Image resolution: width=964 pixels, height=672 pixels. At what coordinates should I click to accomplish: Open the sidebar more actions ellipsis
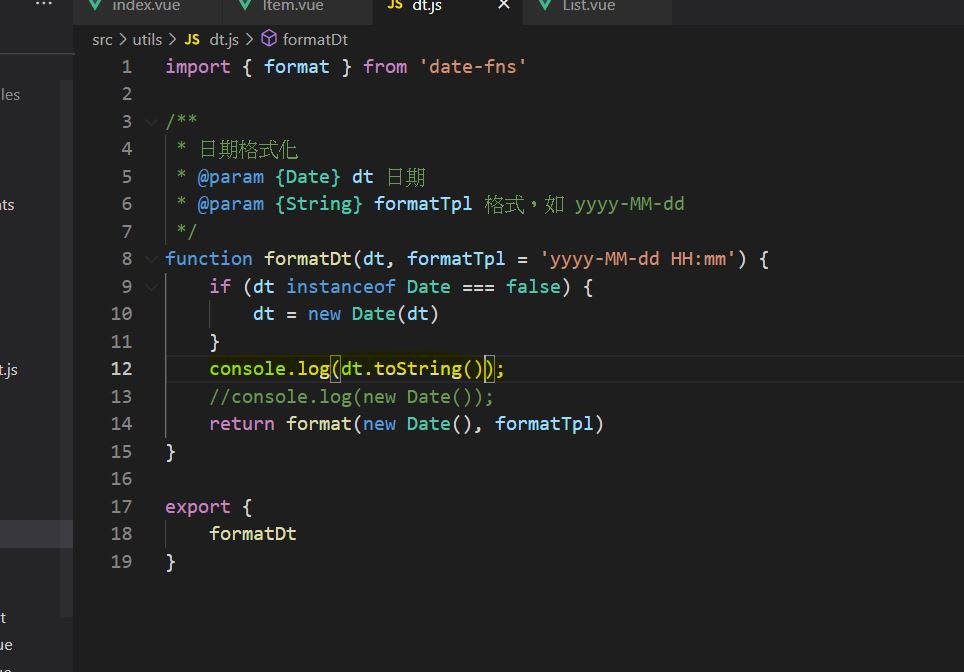tap(44, 4)
